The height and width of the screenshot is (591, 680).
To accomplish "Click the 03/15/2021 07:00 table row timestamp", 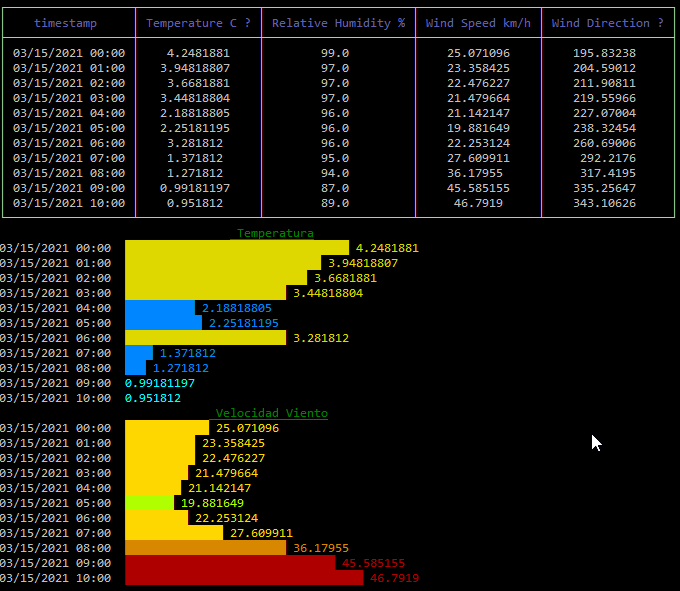I will click(x=69, y=158).
